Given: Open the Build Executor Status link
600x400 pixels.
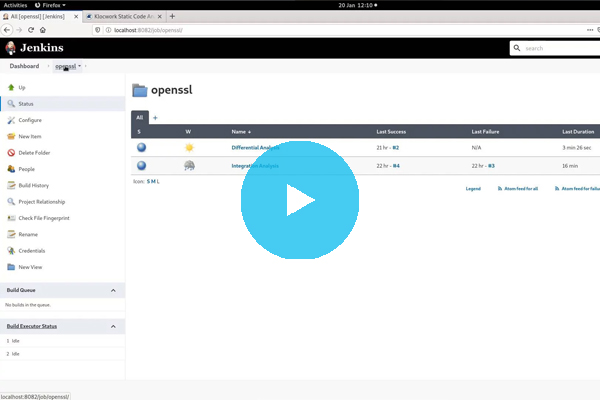Looking at the screenshot, I should (32, 326).
